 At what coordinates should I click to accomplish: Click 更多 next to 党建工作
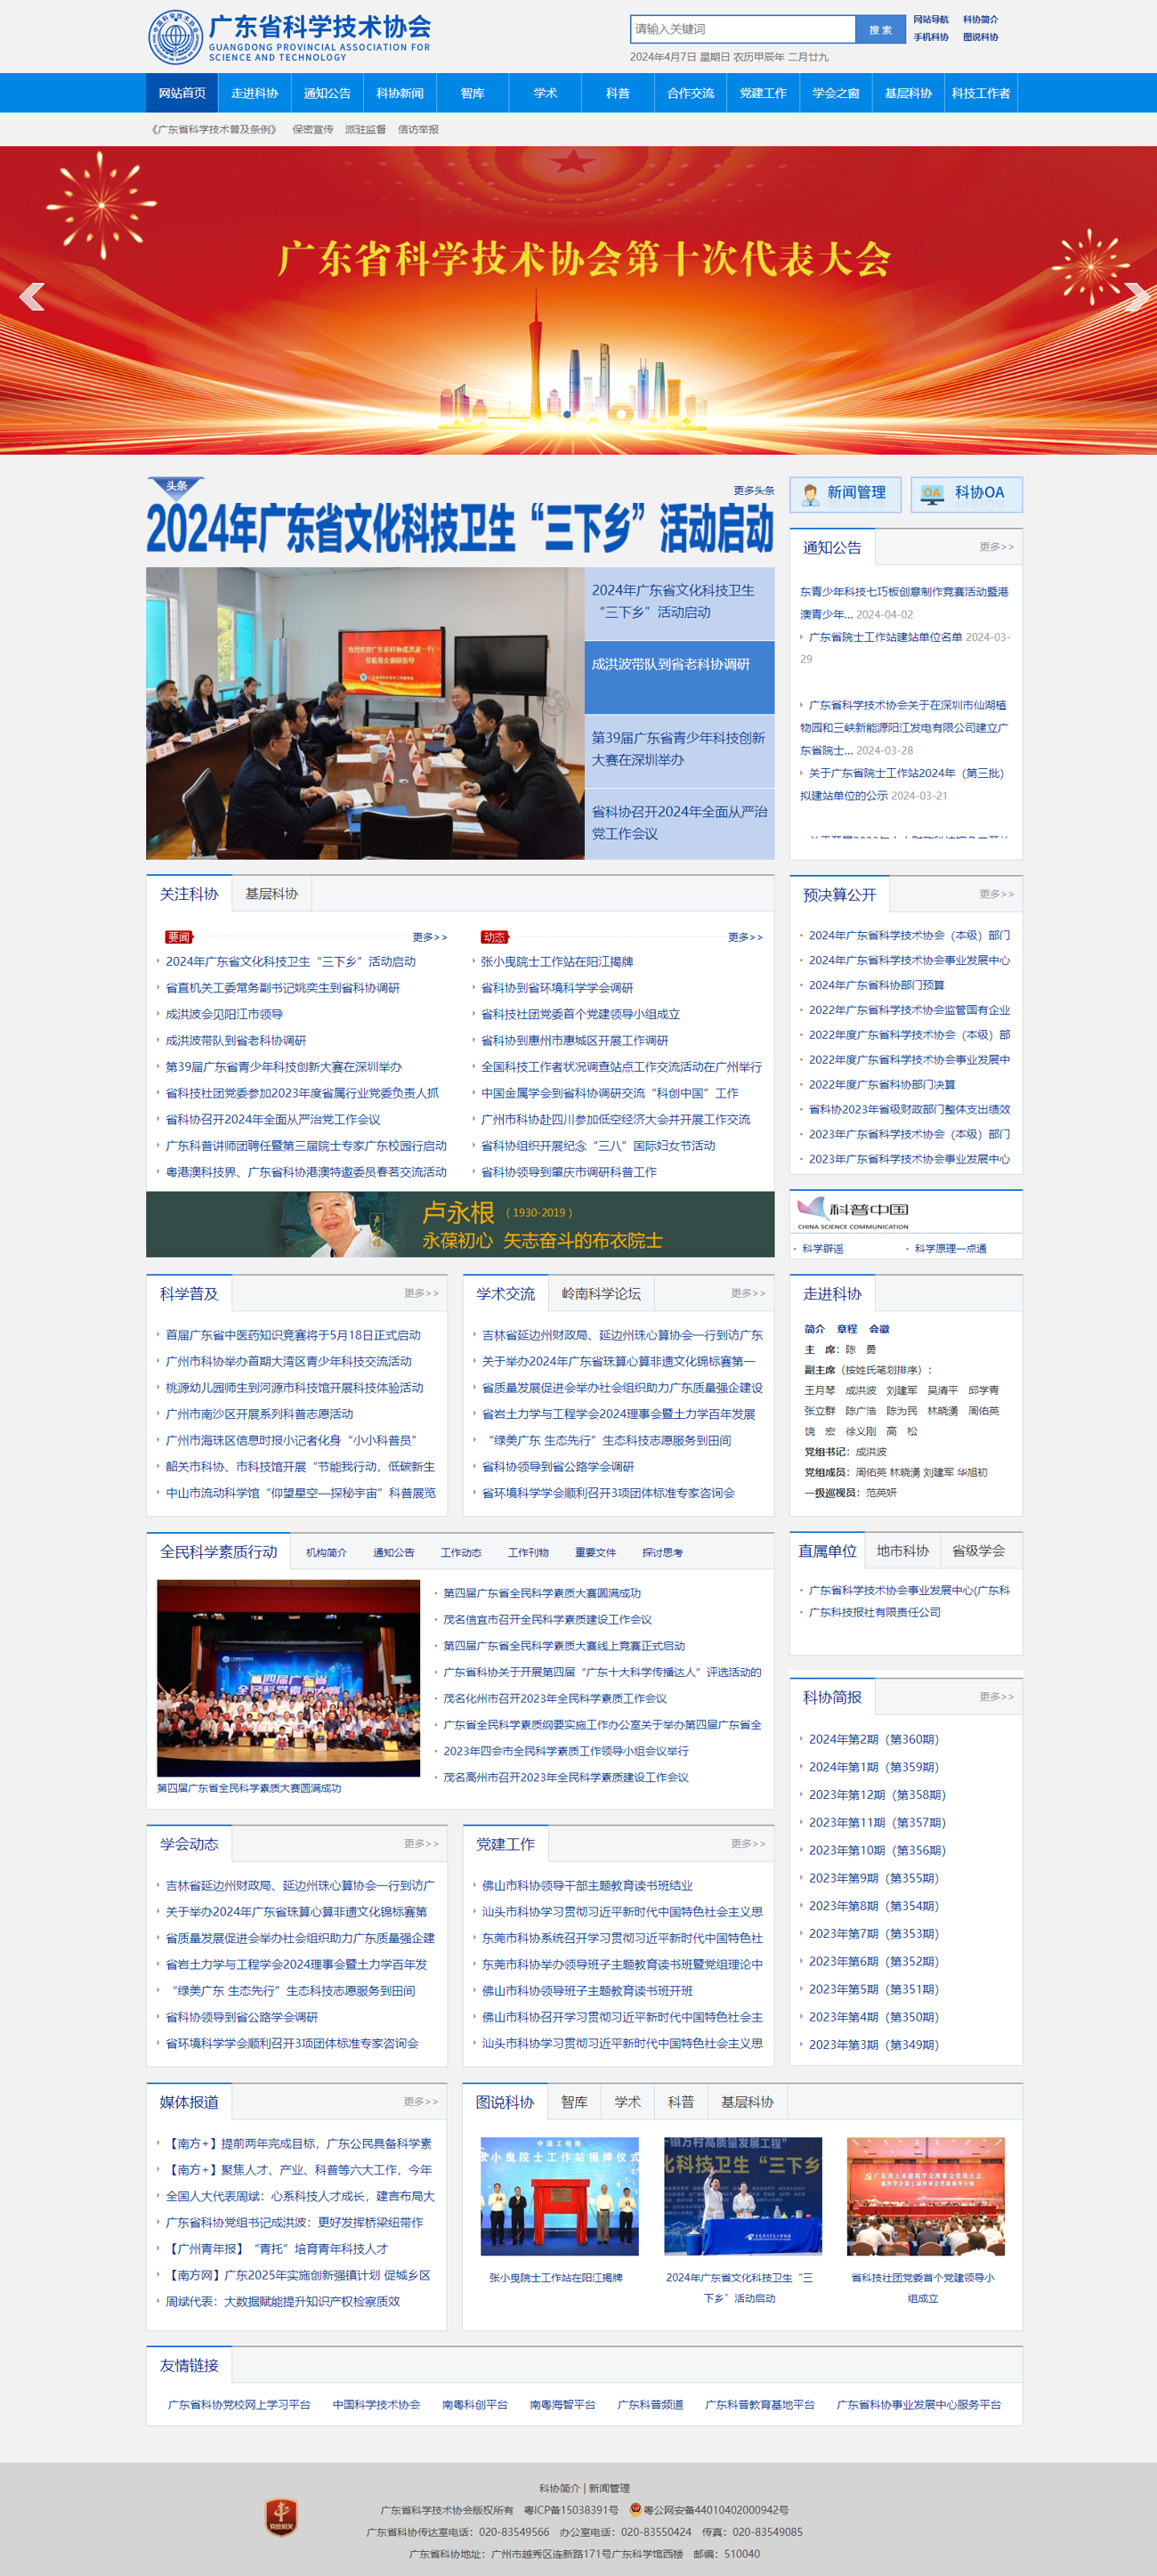(x=748, y=1844)
